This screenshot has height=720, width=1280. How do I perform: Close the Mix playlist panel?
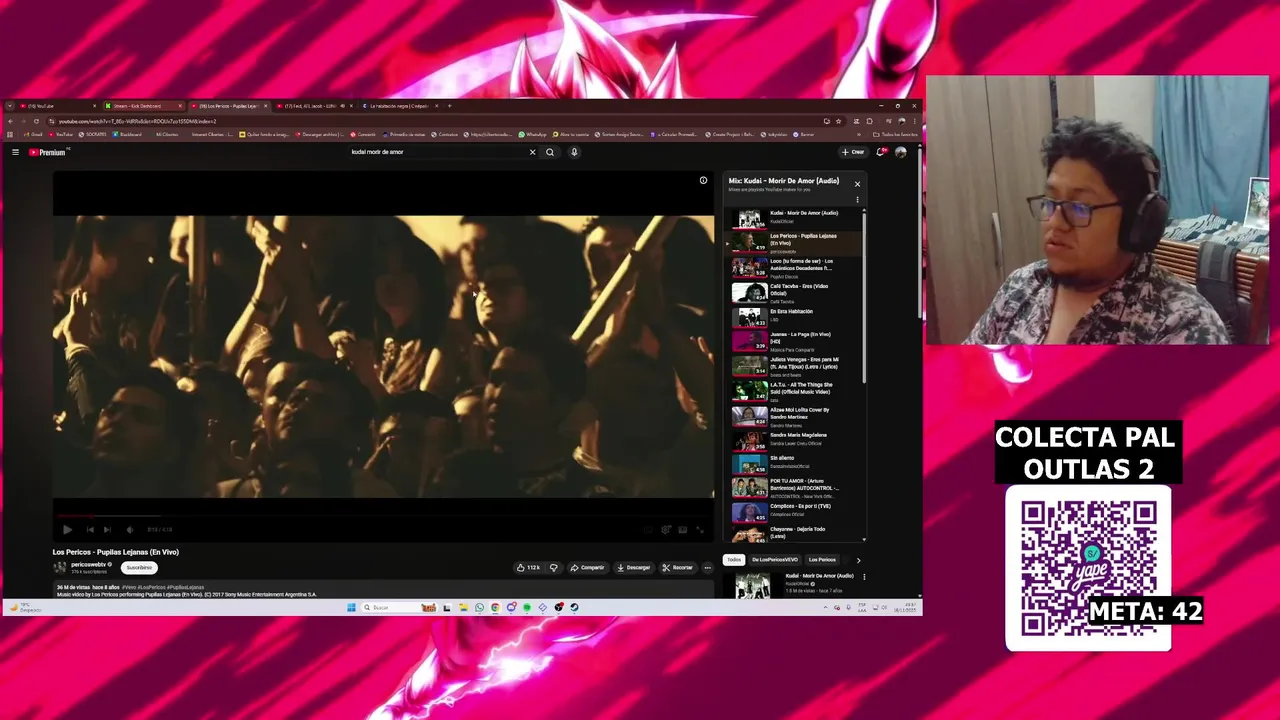pyautogui.click(x=857, y=184)
